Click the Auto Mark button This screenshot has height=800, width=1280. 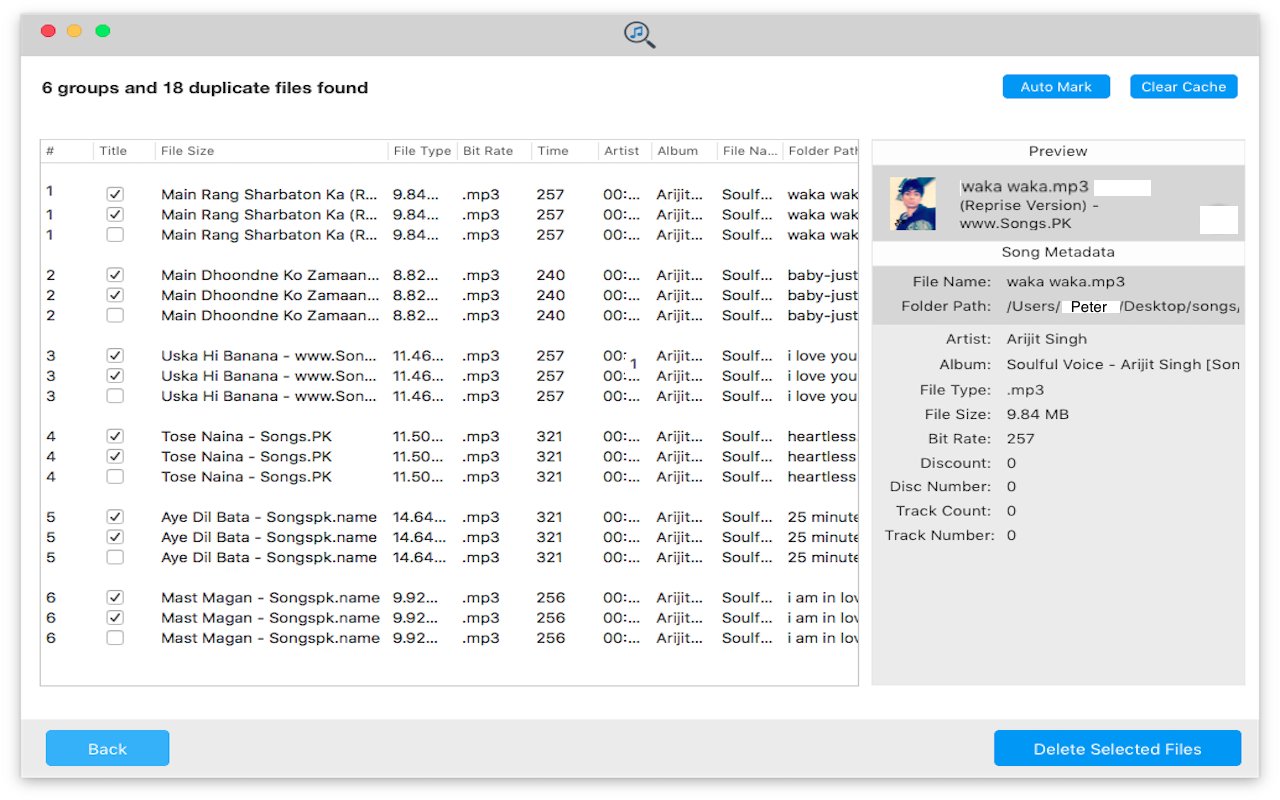1056,87
